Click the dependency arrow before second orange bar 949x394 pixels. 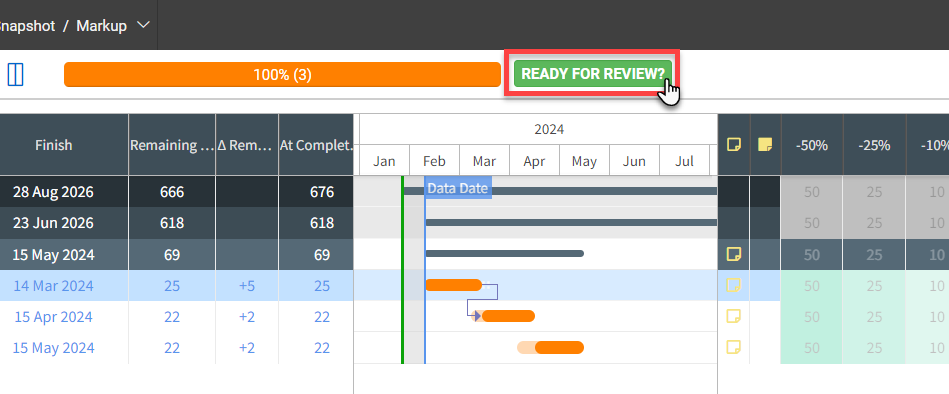point(477,316)
